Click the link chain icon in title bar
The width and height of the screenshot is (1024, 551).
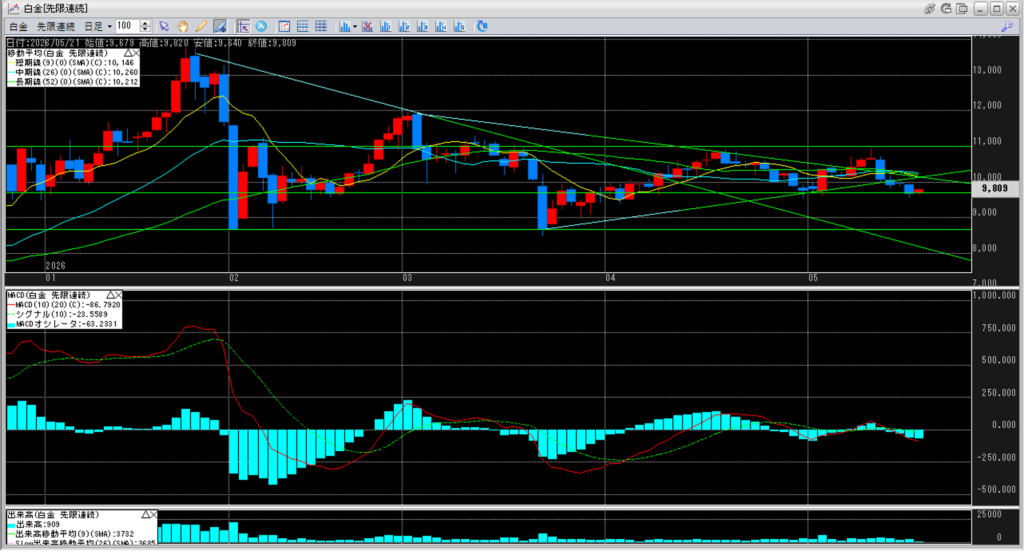pyautogui.click(x=929, y=8)
